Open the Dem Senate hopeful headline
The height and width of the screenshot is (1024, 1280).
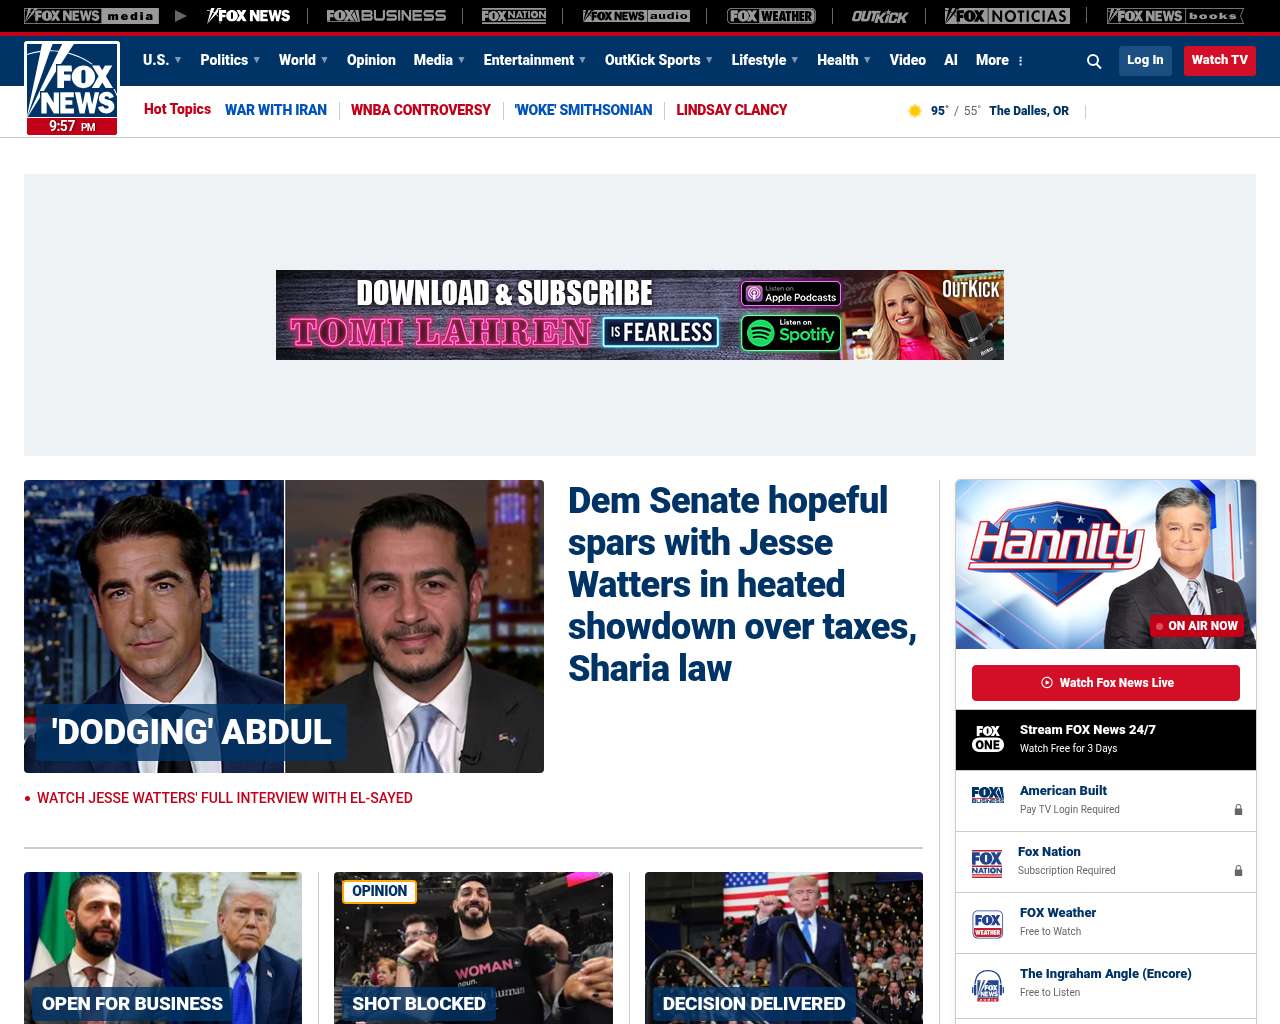point(742,584)
